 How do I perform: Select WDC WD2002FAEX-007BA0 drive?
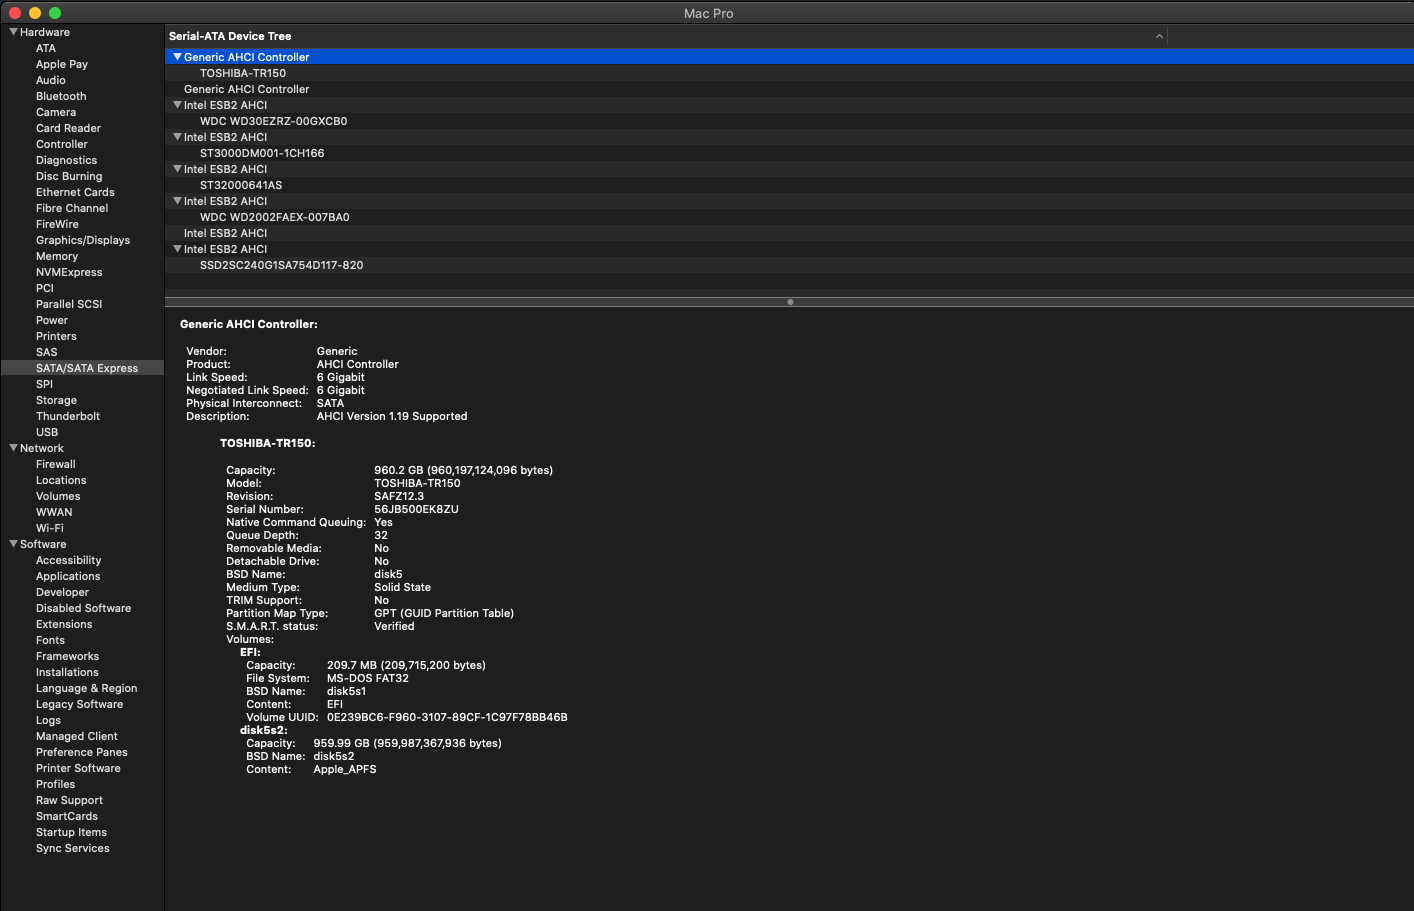click(275, 217)
